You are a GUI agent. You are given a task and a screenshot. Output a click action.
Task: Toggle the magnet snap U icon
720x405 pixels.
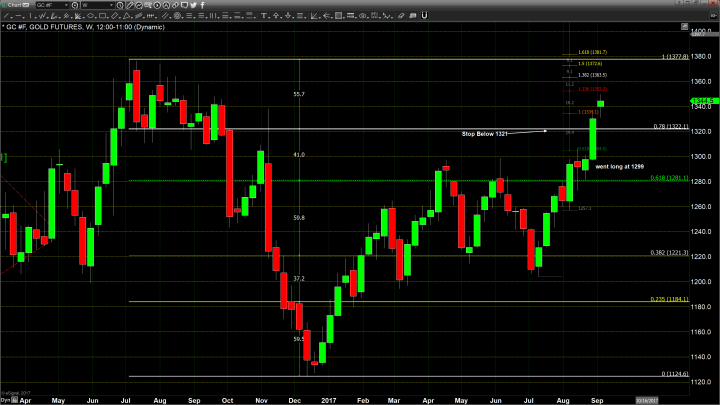[x=424, y=16]
